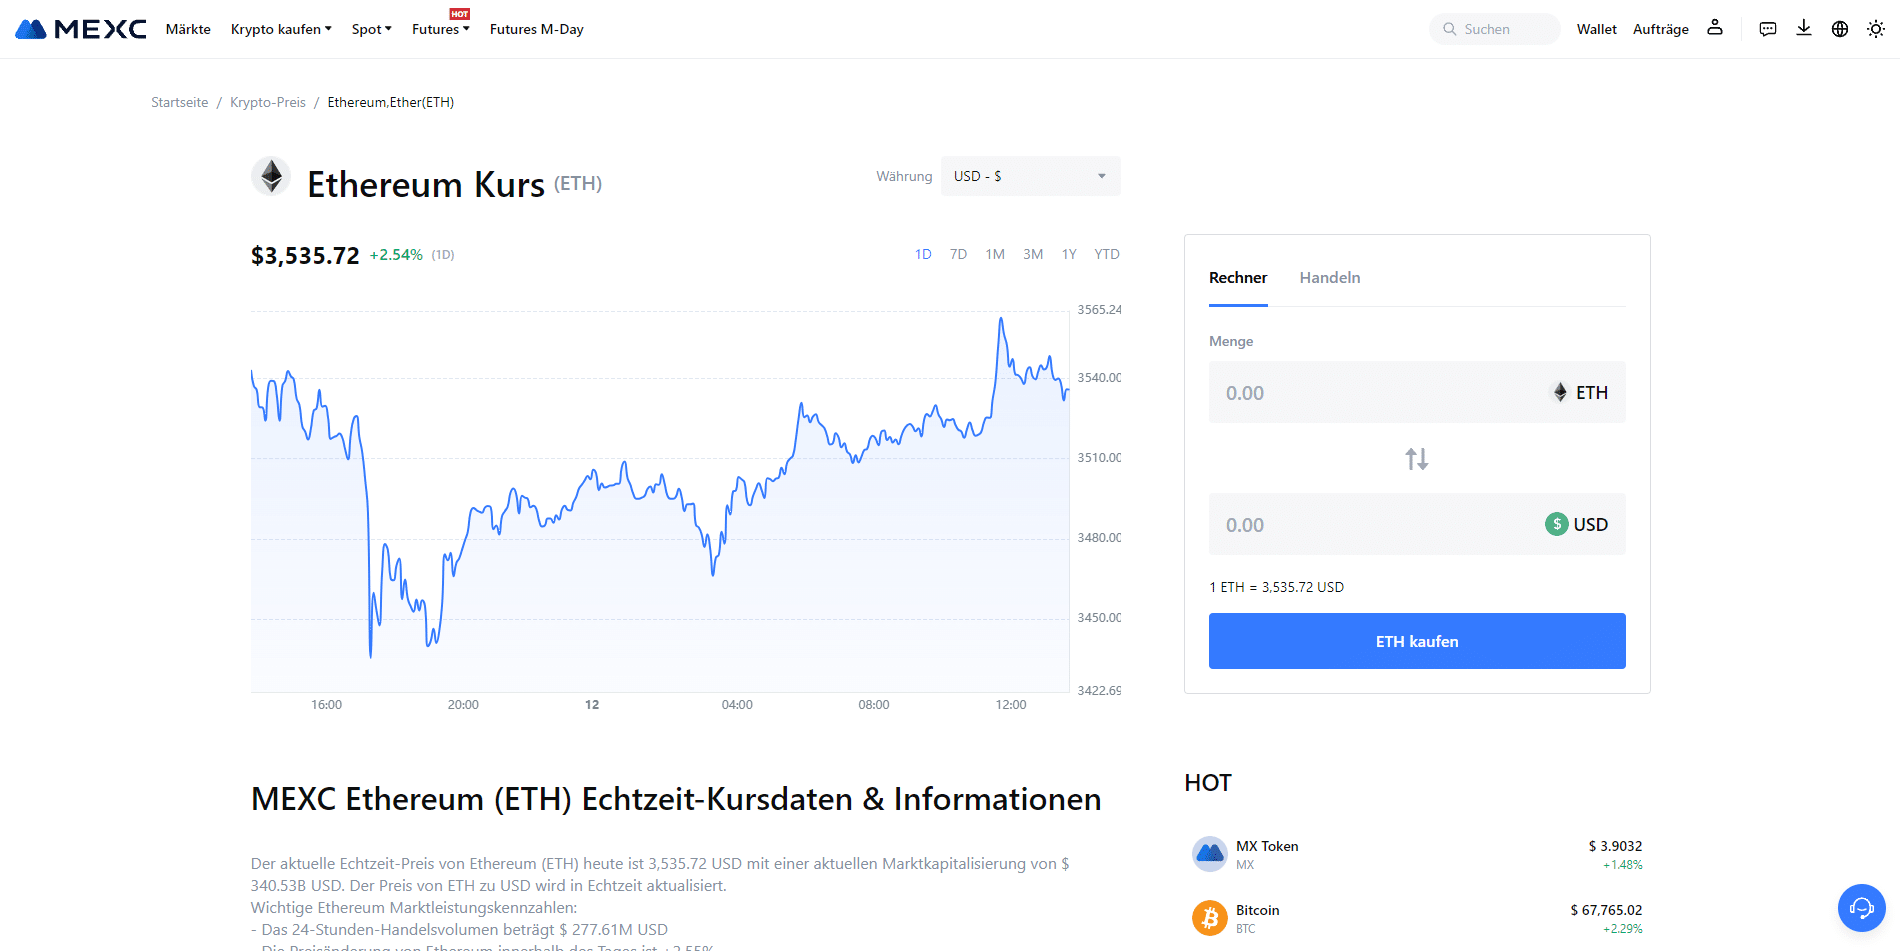Expand the Futures dropdown menu
1900x951 pixels.
point(441,29)
